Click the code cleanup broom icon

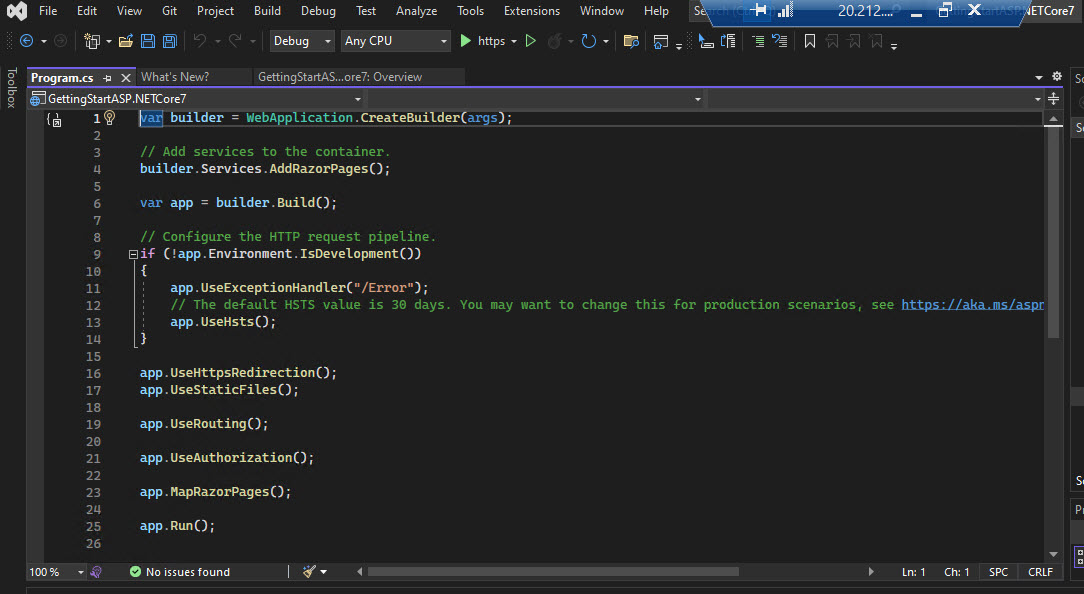[309, 572]
